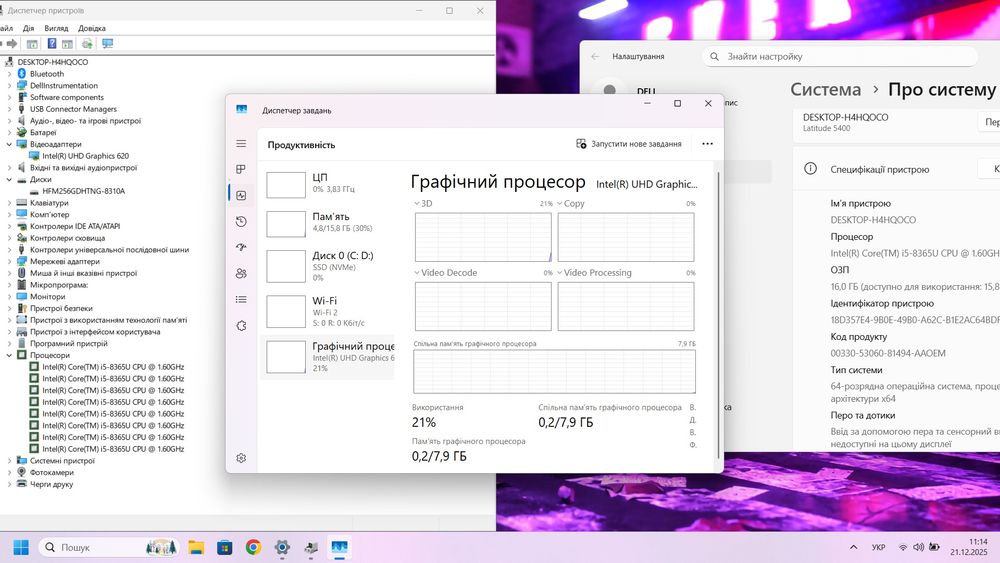Viewport: 1000px width, 563px height.
Task: Open Windows Start menu
Action: (x=21, y=547)
